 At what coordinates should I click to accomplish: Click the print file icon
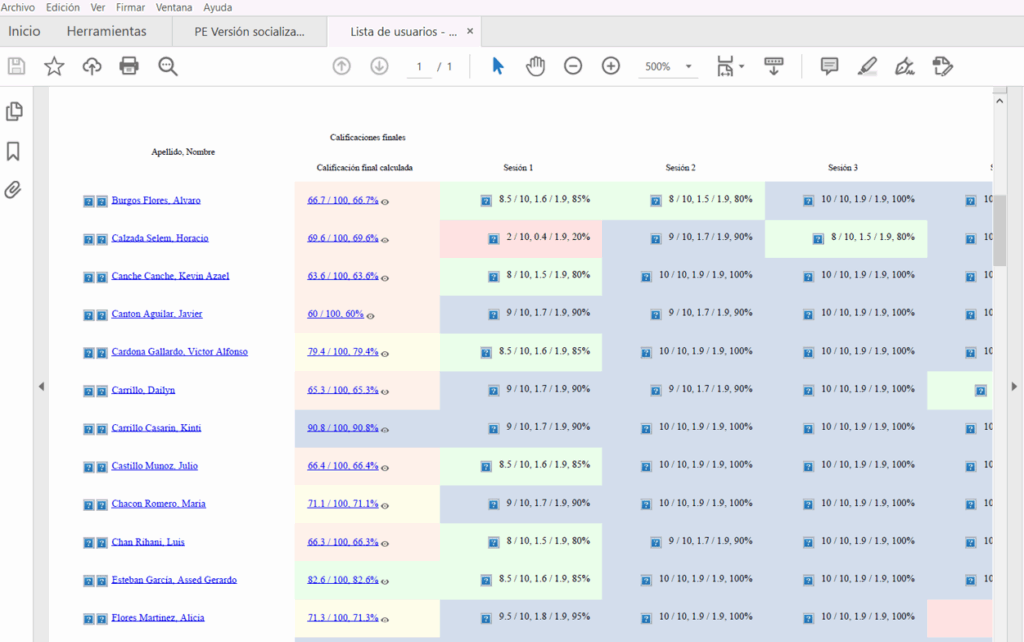129,66
